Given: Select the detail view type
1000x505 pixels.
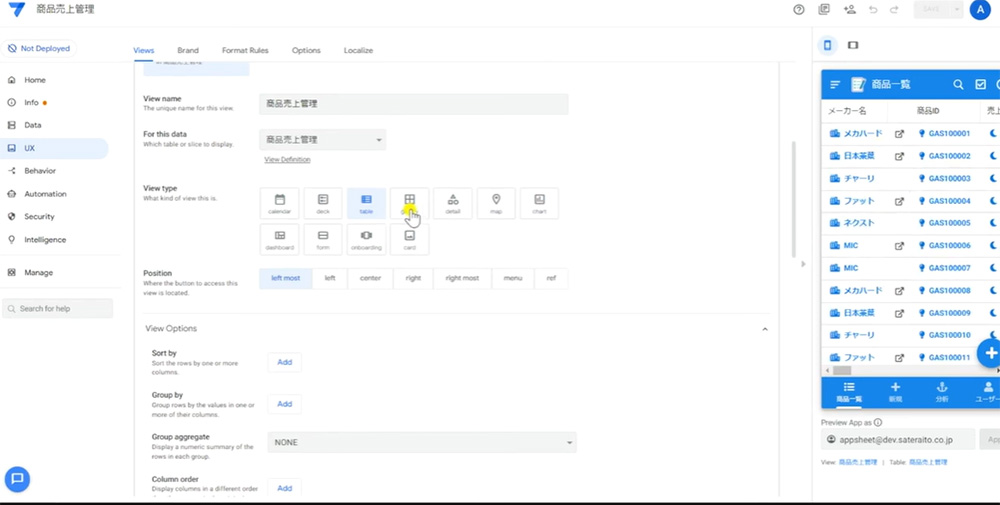Looking at the screenshot, I should point(453,203).
